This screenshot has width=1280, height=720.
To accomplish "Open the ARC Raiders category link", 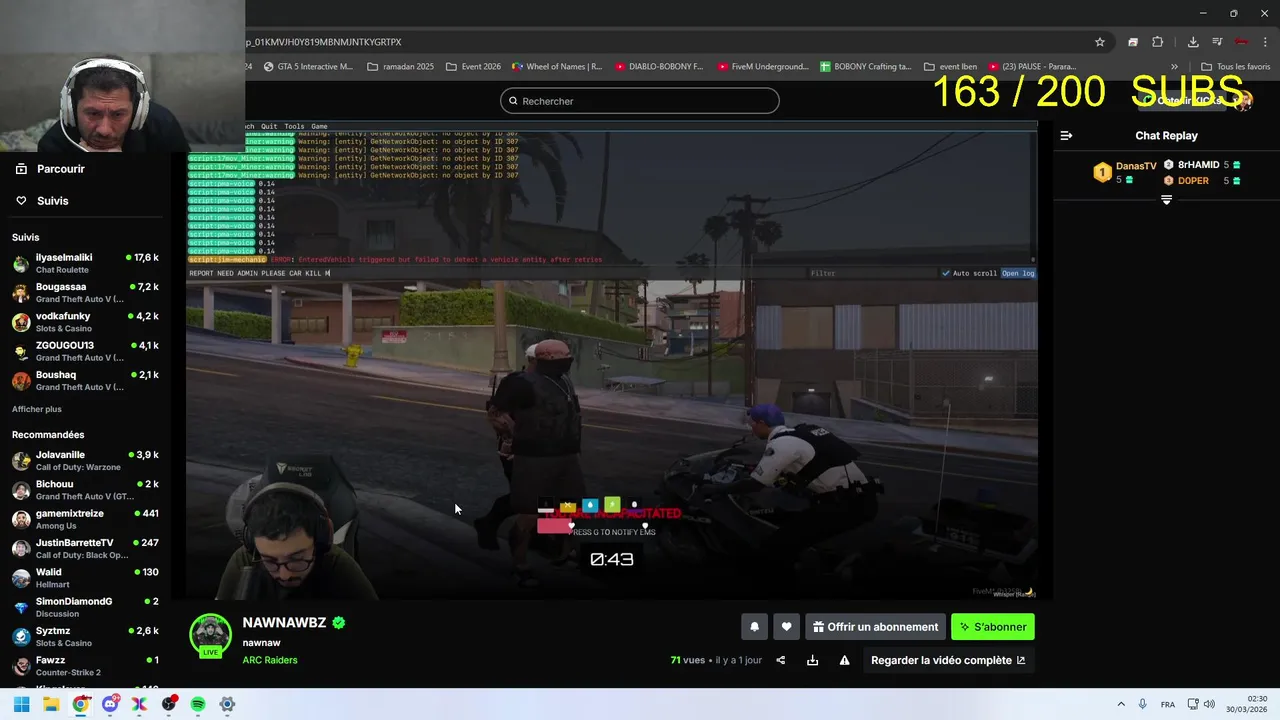I will click(269, 660).
